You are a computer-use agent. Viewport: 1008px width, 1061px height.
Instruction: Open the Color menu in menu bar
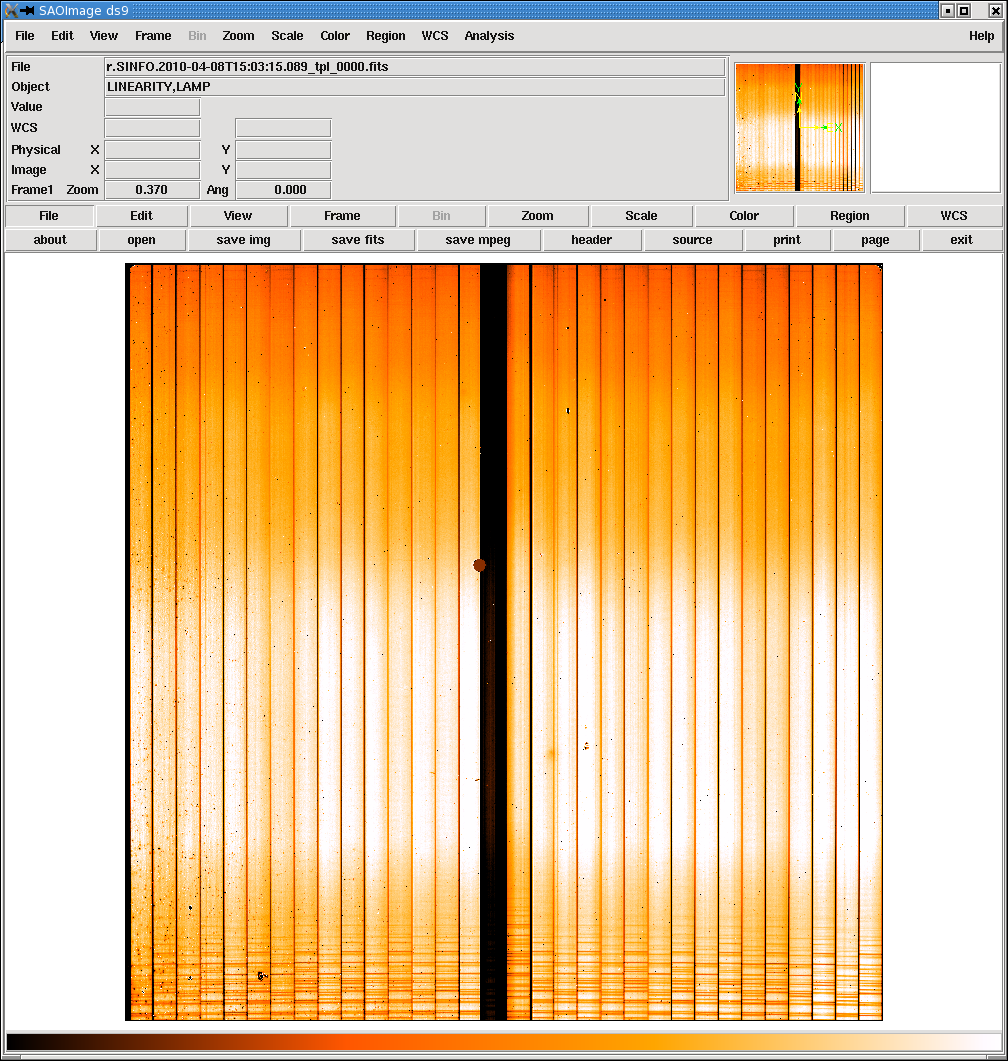[x=335, y=36]
